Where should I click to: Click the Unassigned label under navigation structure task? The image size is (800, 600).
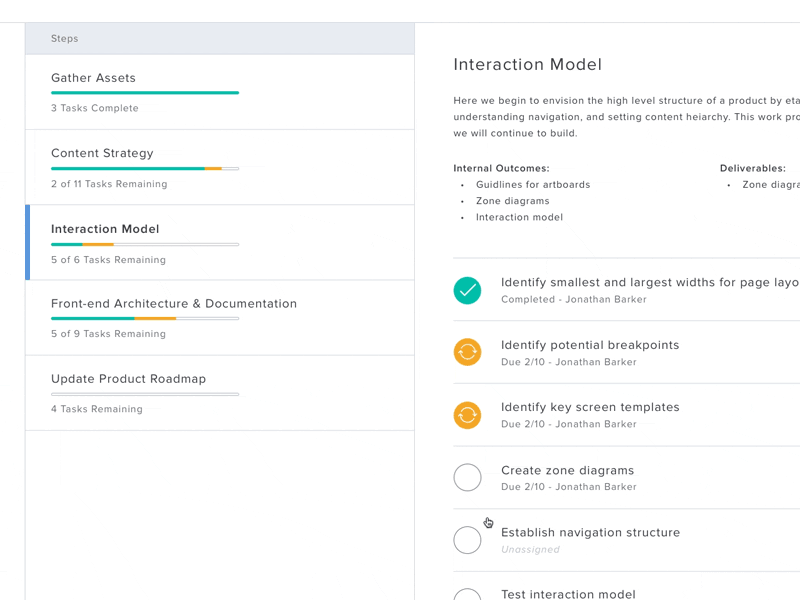pos(530,549)
